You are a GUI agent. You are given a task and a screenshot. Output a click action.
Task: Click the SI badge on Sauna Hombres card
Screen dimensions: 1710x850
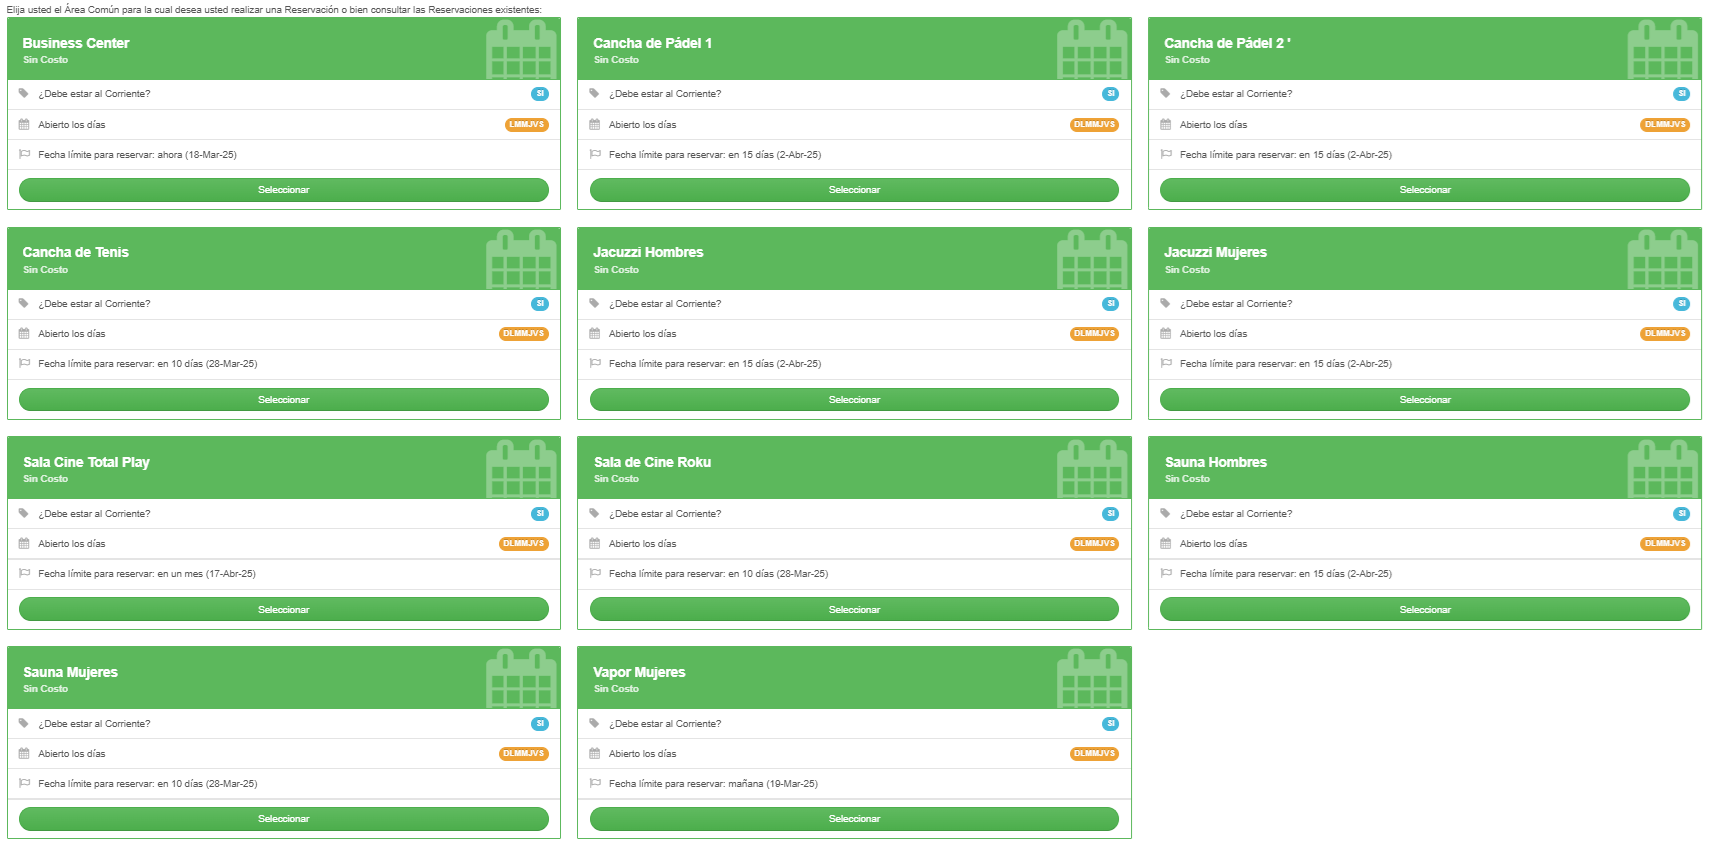(1681, 514)
